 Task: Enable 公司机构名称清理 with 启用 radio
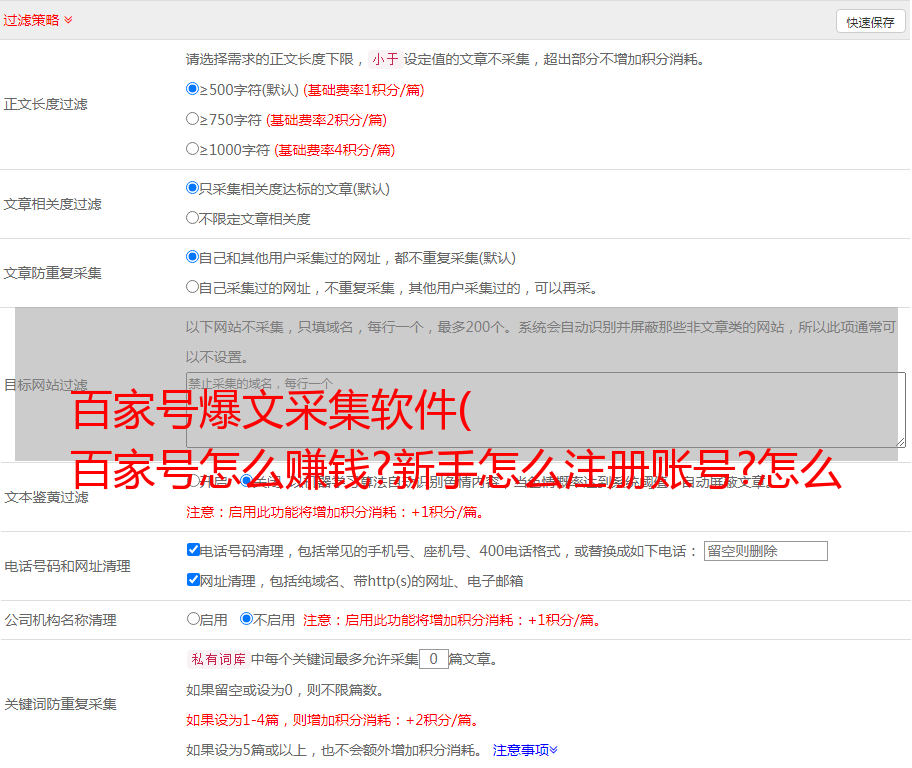[193, 619]
